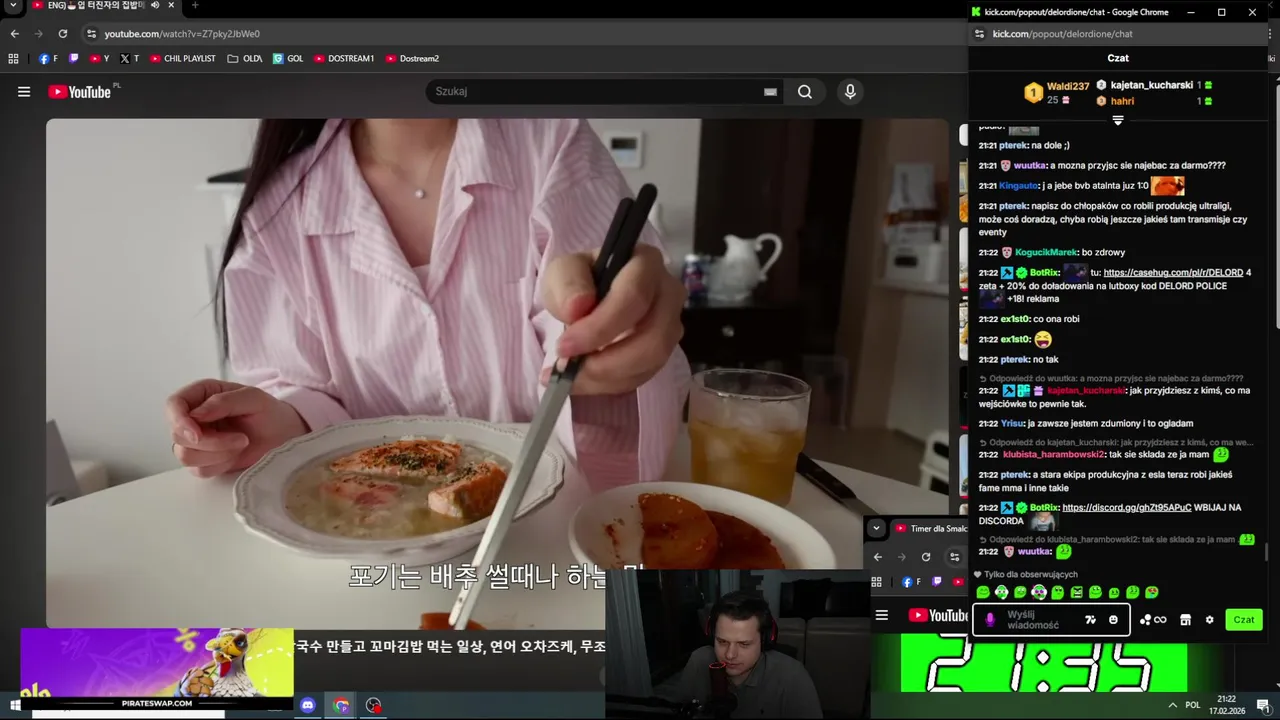The width and height of the screenshot is (1280, 720).
Task: Open the X T bookmark
Action: (x=130, y=59)
